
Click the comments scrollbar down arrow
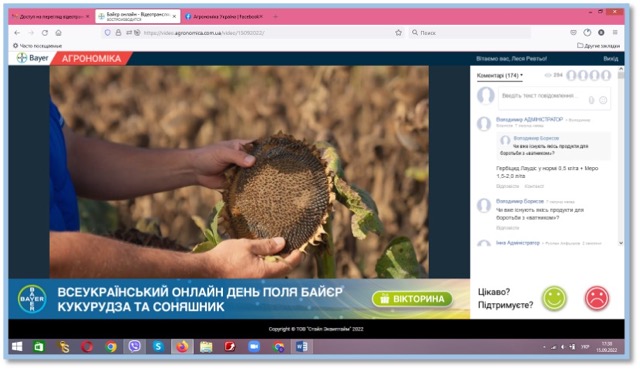[621, 243]
